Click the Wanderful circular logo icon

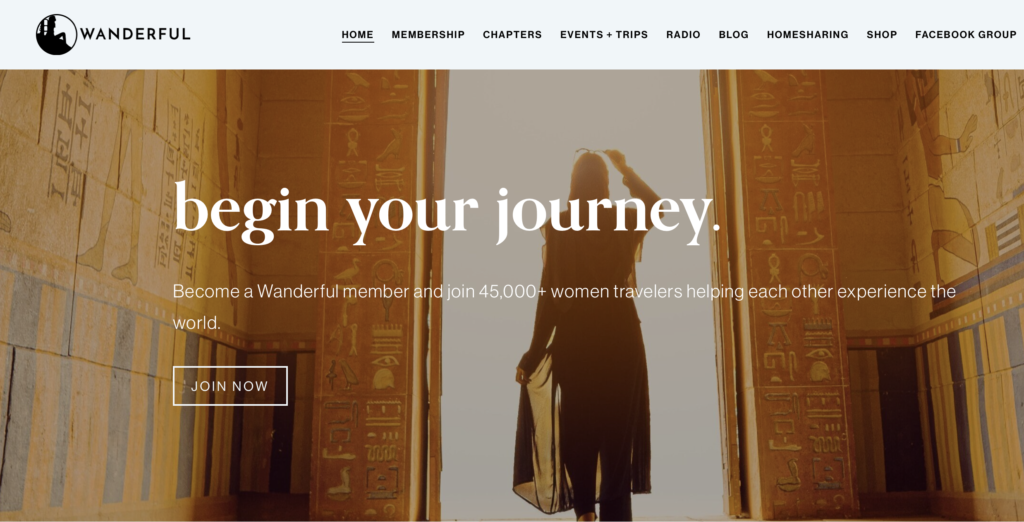click(x=56, y=35)
